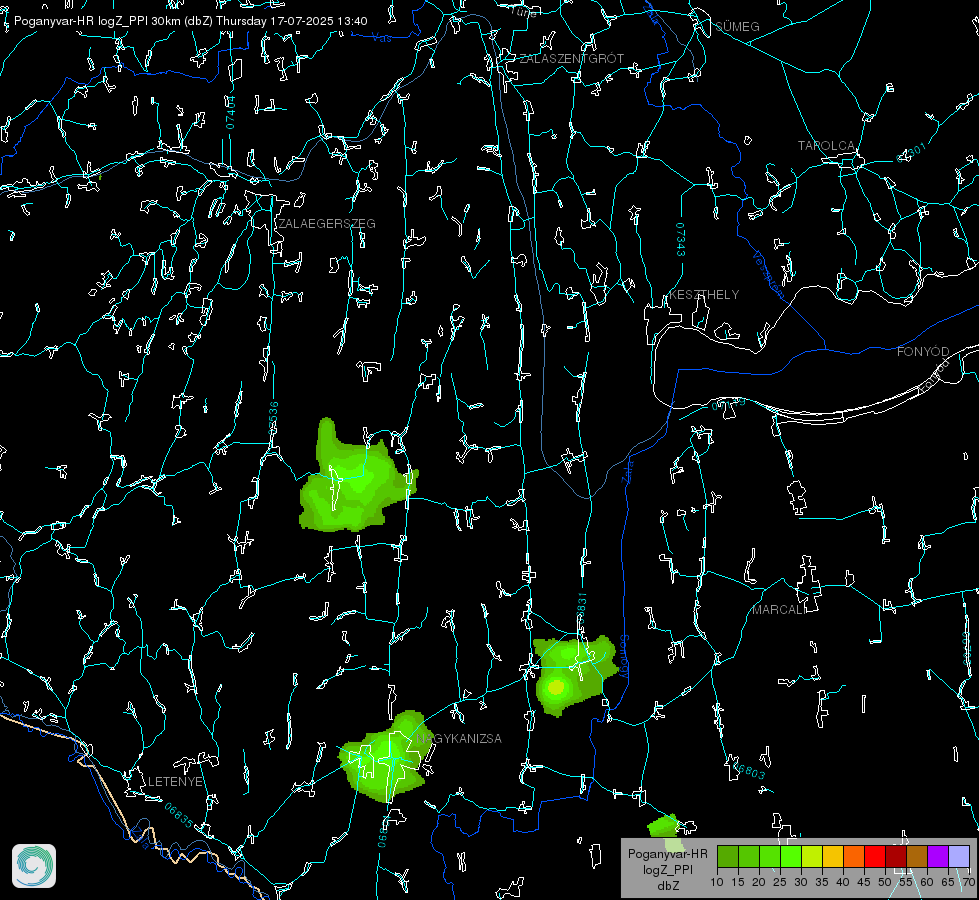Click road number label 07343

coord(681,240)
